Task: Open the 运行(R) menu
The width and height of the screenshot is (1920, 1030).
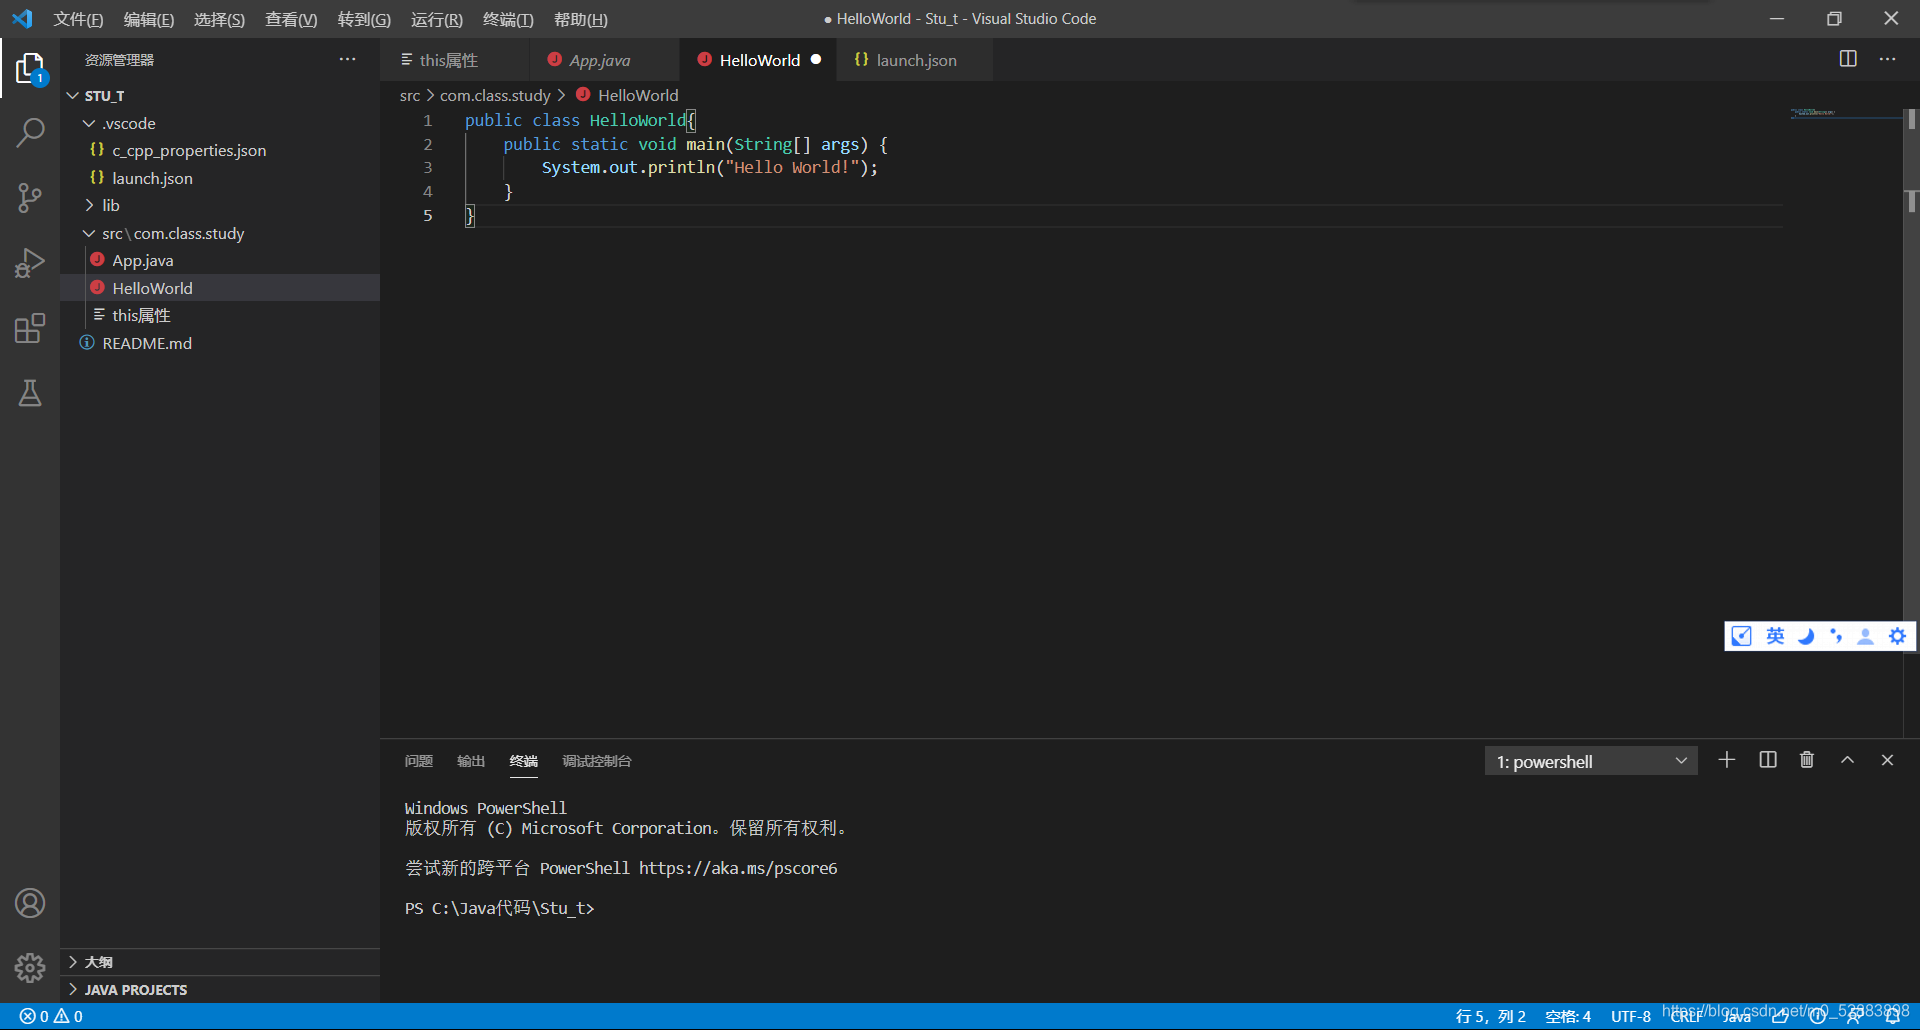Action: pyautogui.click(x=437, y=19)
